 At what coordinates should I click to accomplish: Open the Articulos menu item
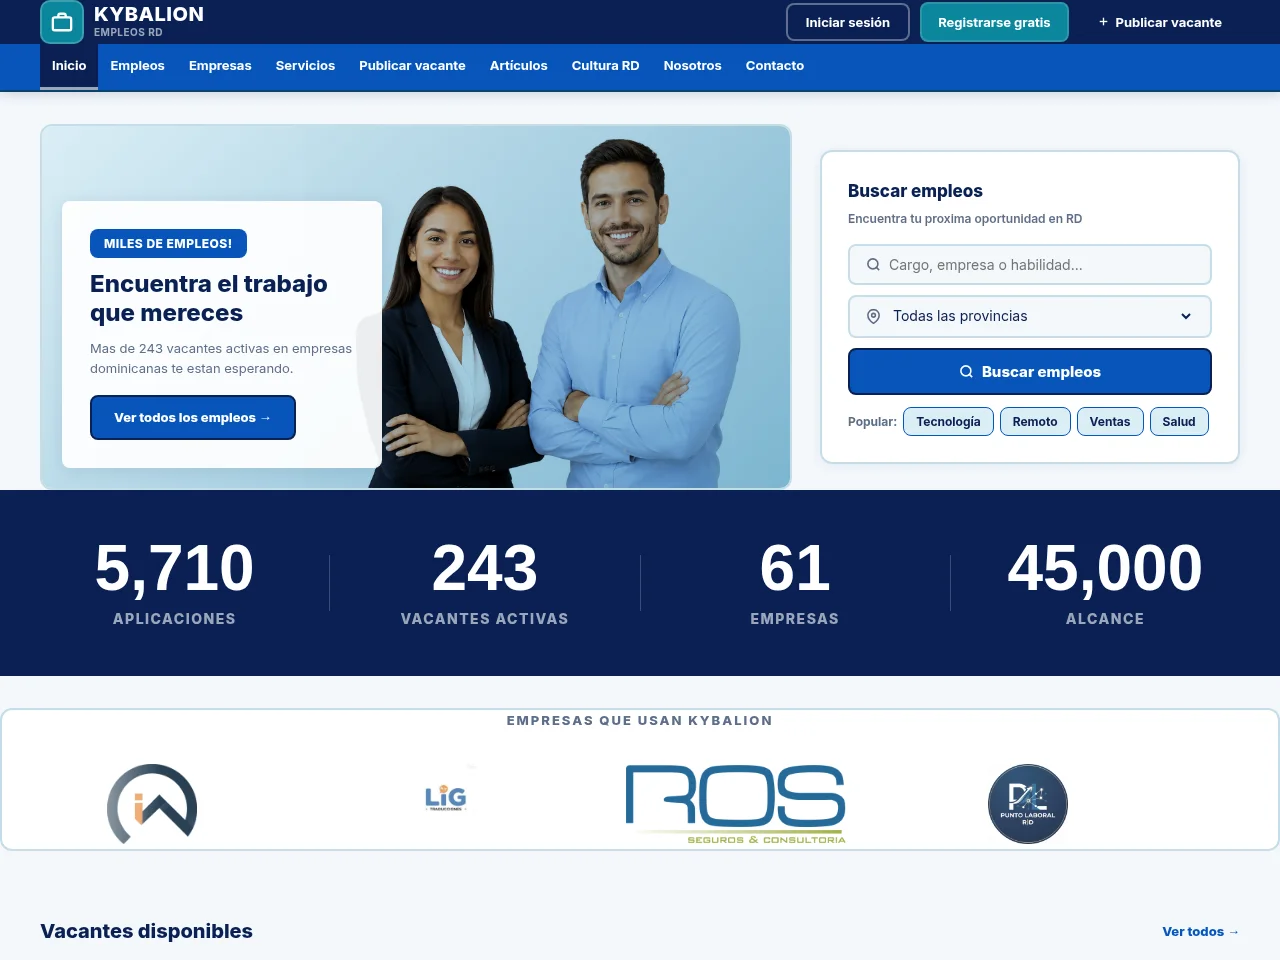click(x=518, y=66)
